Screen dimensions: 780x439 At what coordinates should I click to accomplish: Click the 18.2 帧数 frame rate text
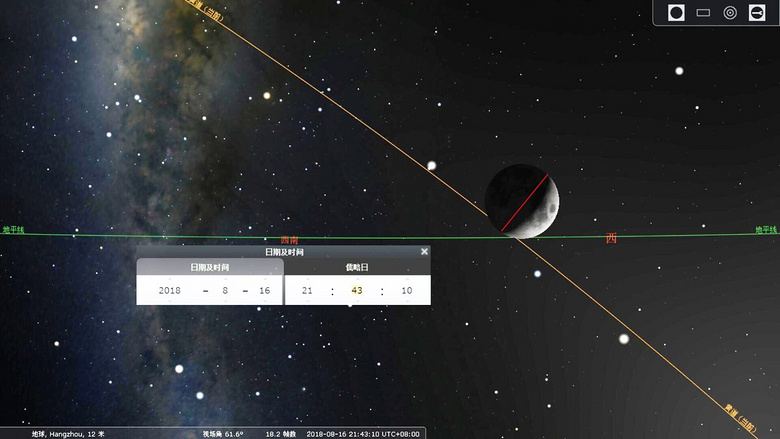tap(281, 434)
